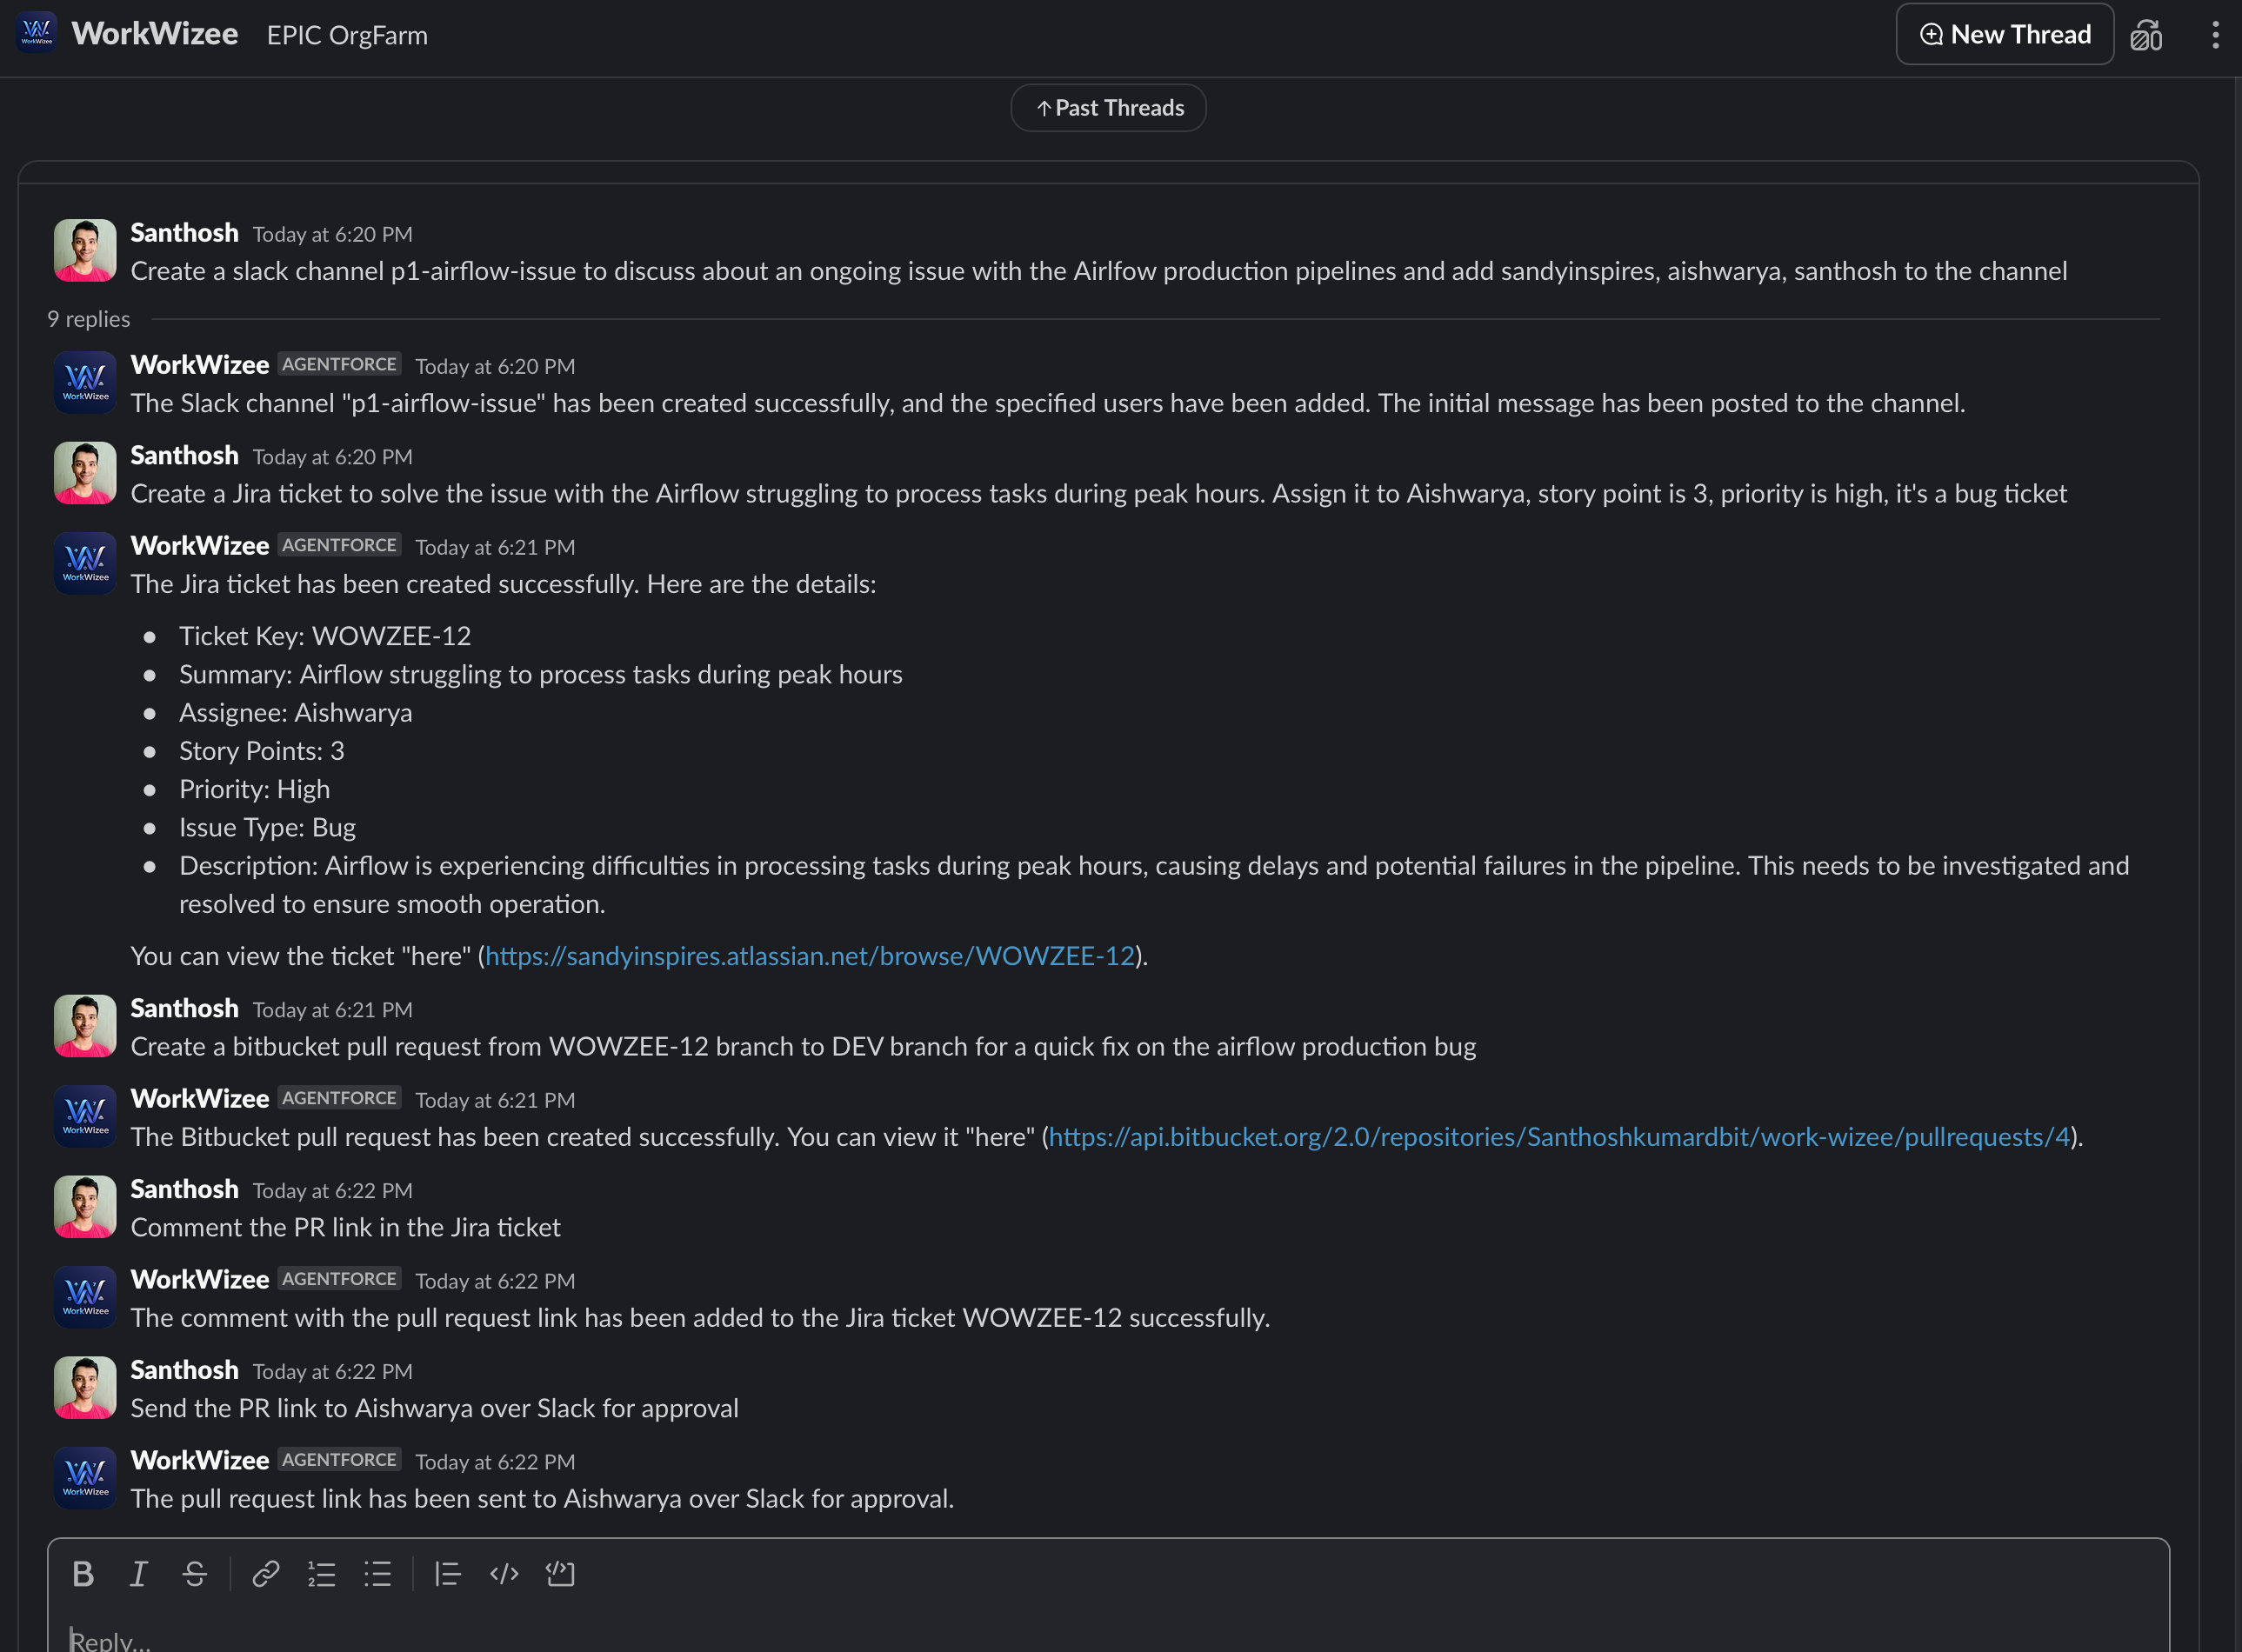Start an ordered numbered list
Viewport: 2242px width, 1652px height.
321,1574
